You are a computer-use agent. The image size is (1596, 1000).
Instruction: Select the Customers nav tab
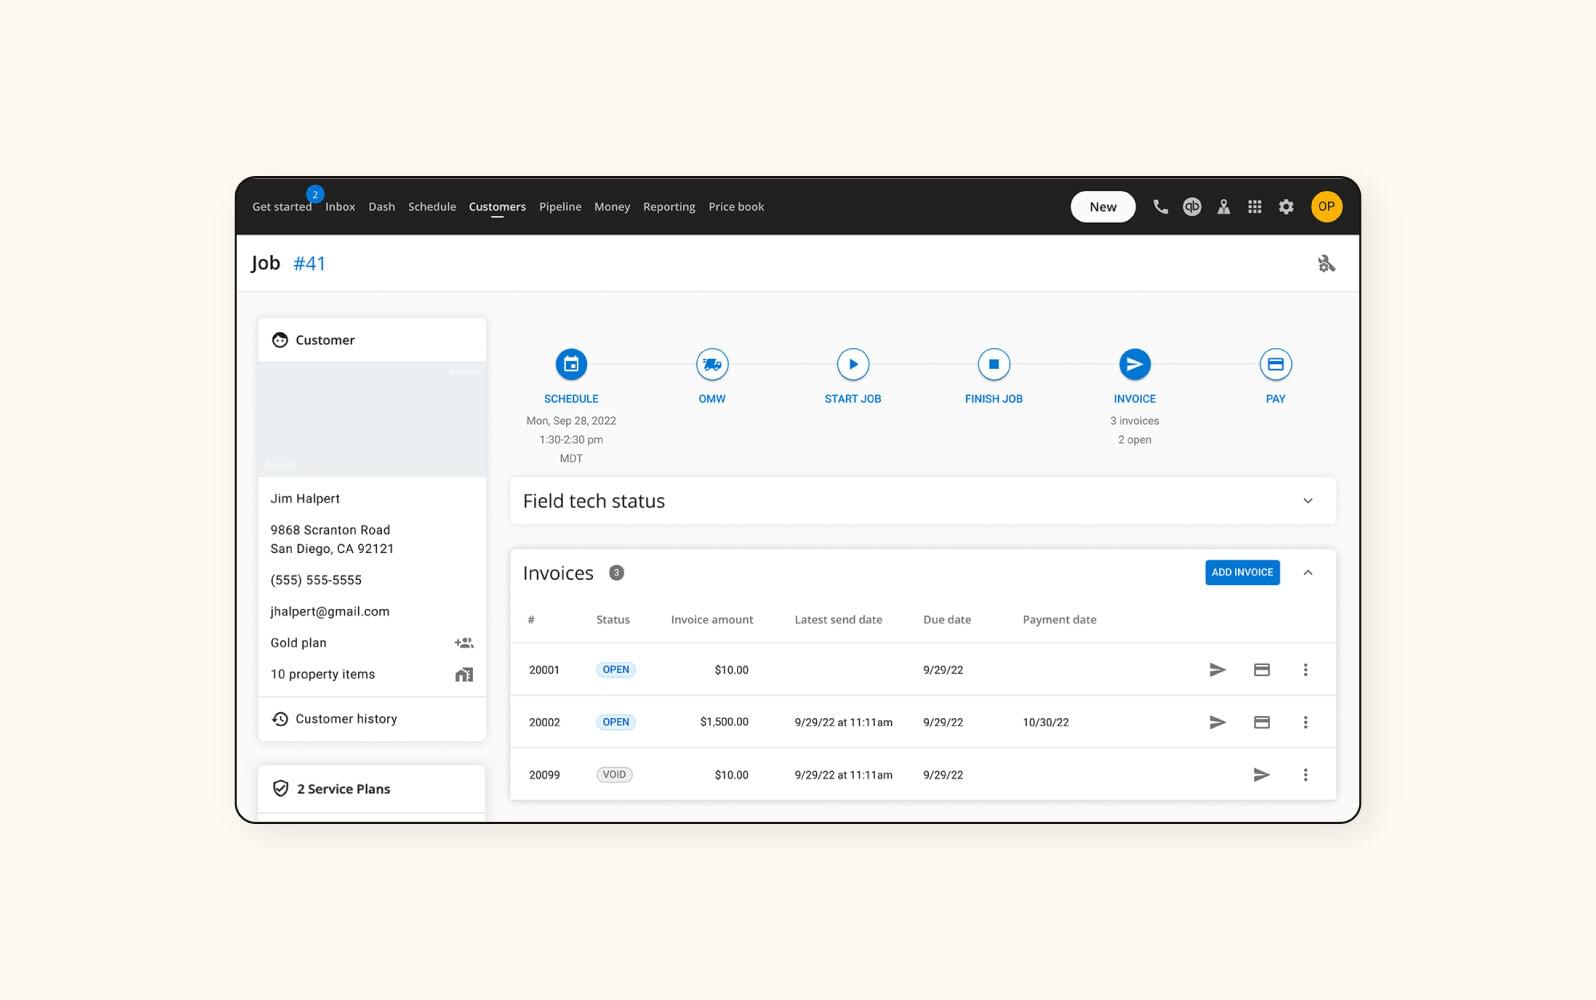click(497, 207)
